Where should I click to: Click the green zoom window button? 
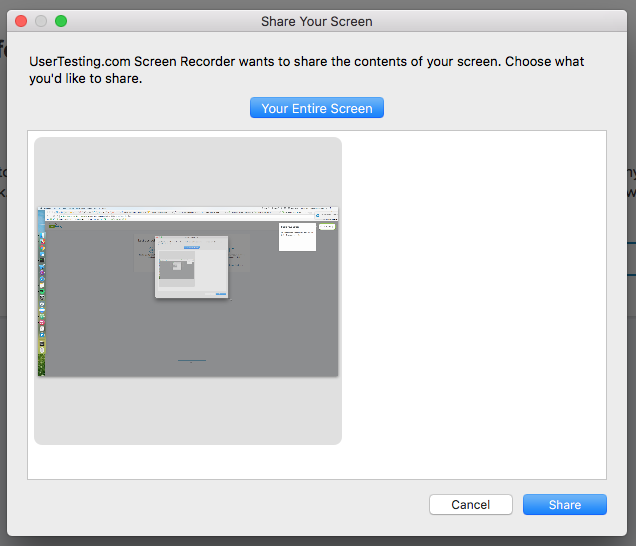[60, 20]
